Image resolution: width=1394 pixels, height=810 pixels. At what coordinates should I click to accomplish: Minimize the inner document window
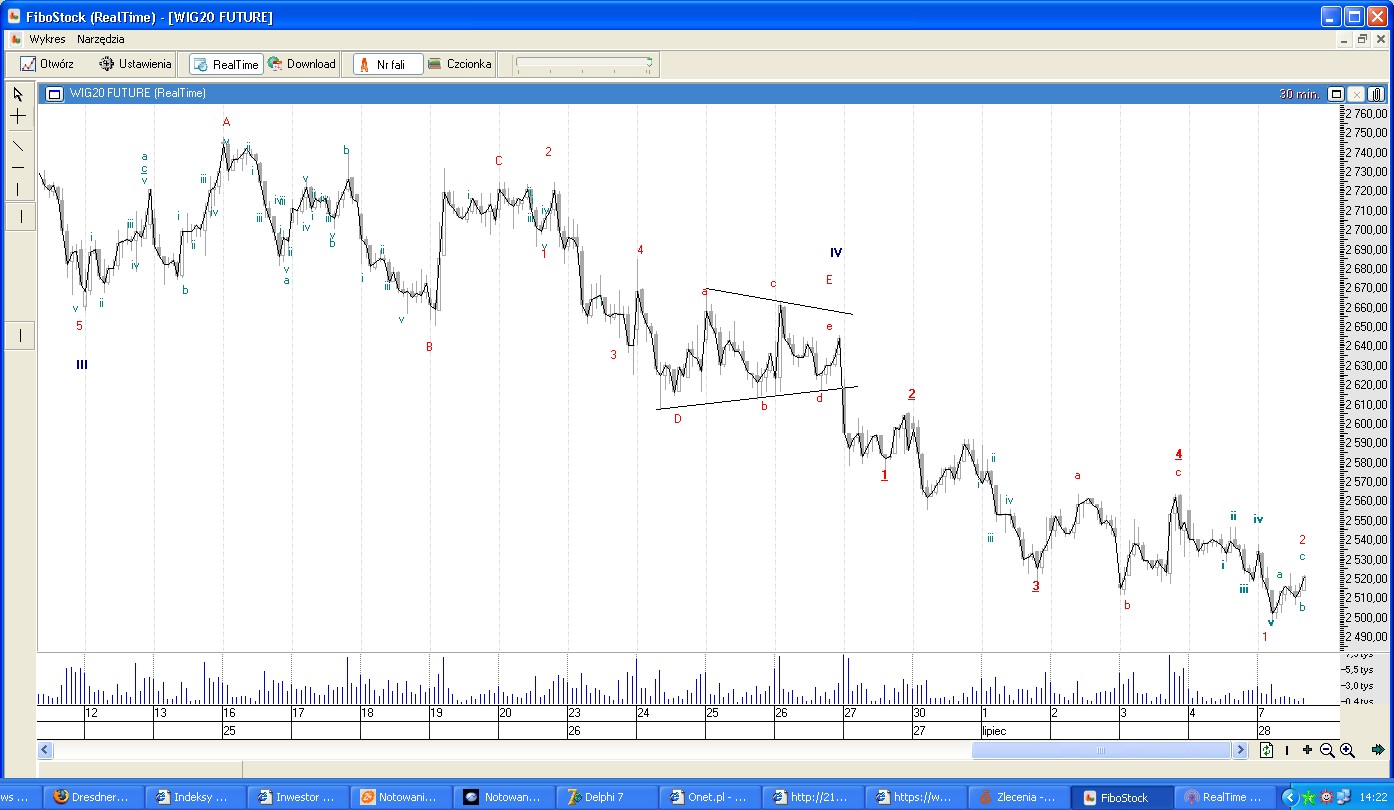pyautogui.click(x=1344, y=39)
